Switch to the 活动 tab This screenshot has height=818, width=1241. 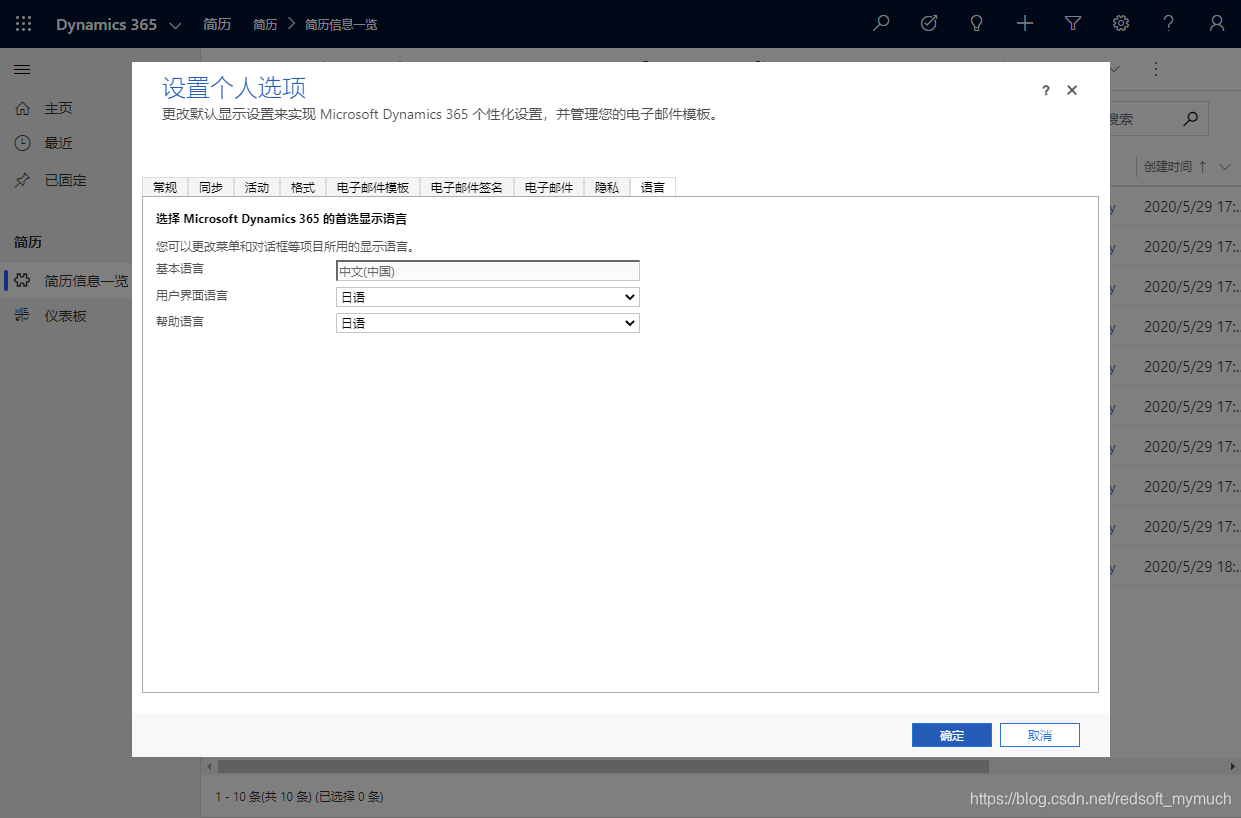click(x=257, y=187)
